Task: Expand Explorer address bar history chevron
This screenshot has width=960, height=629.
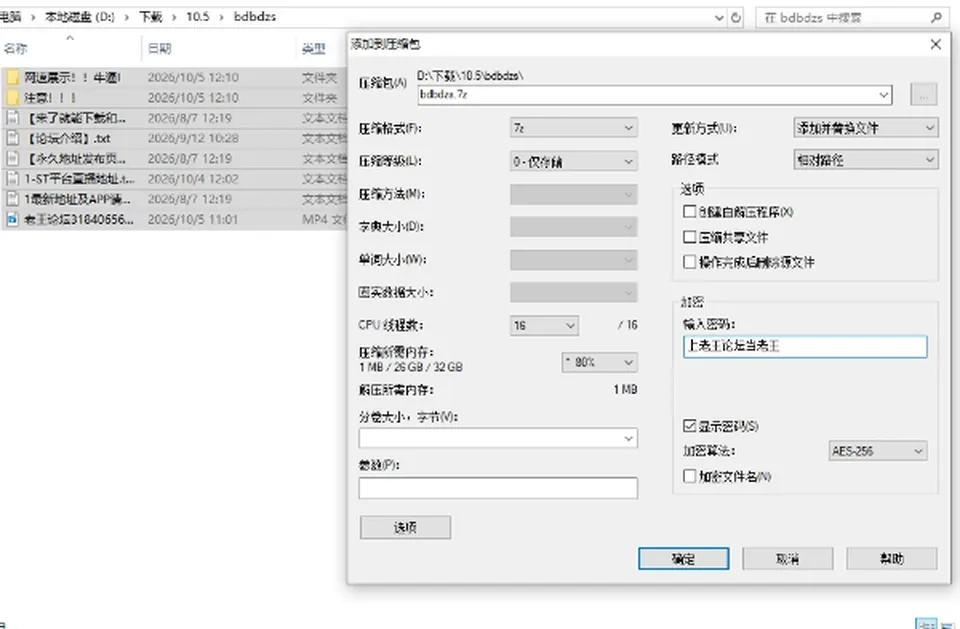Action: coord(719,18)
